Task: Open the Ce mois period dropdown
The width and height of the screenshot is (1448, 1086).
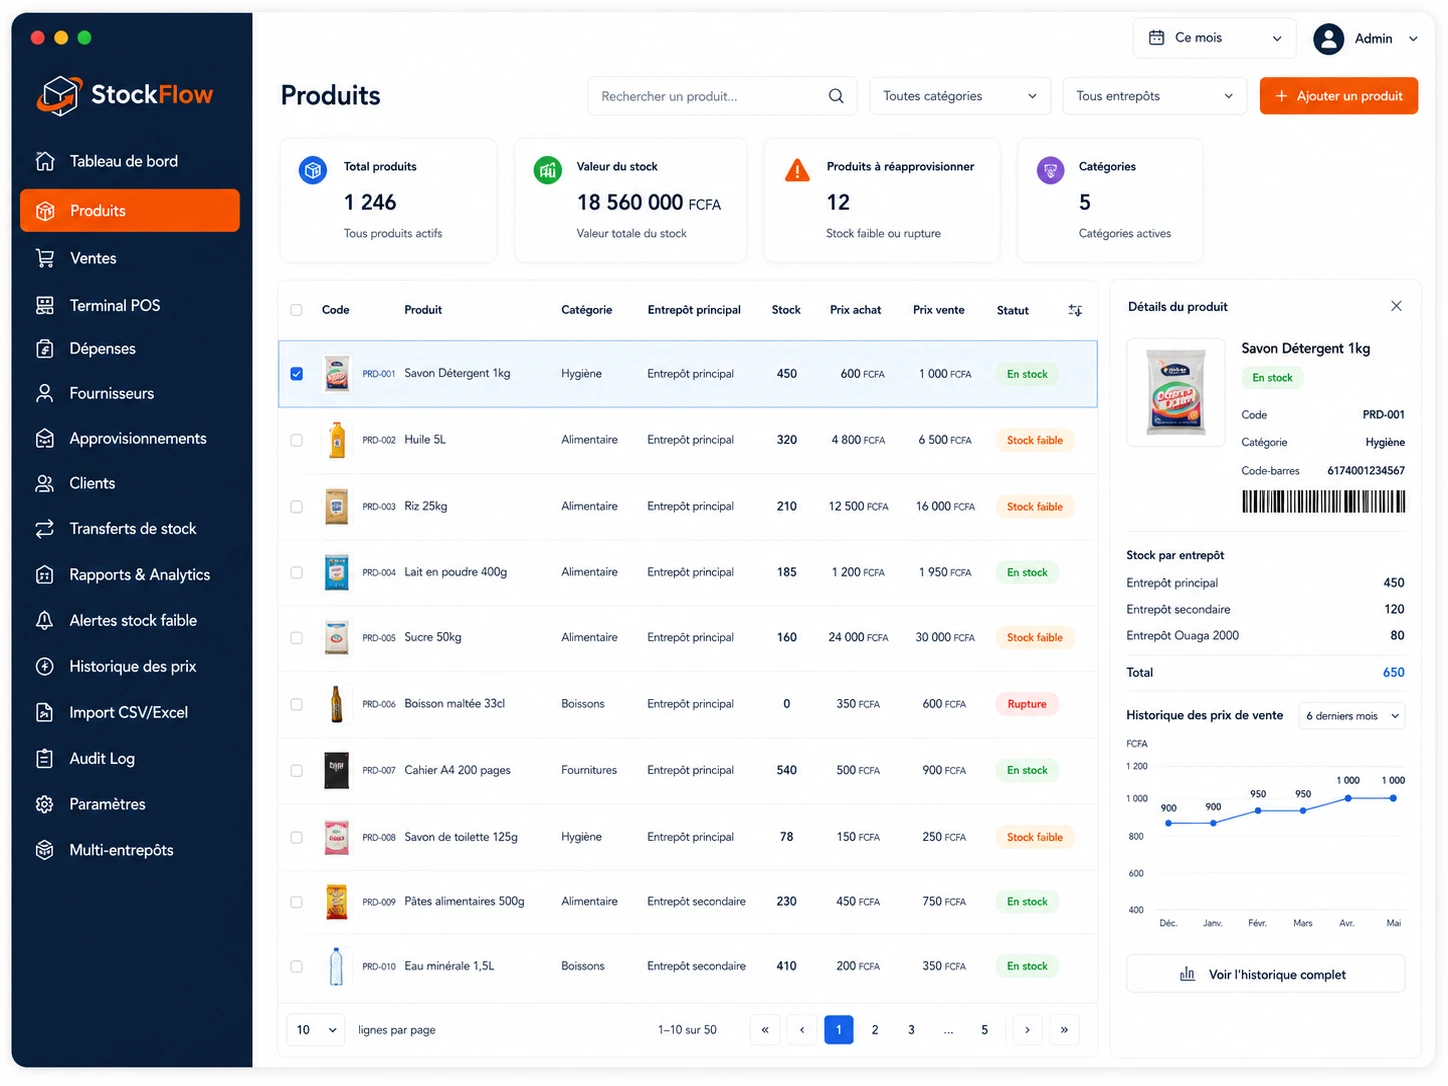Action: pos(1214,38)
